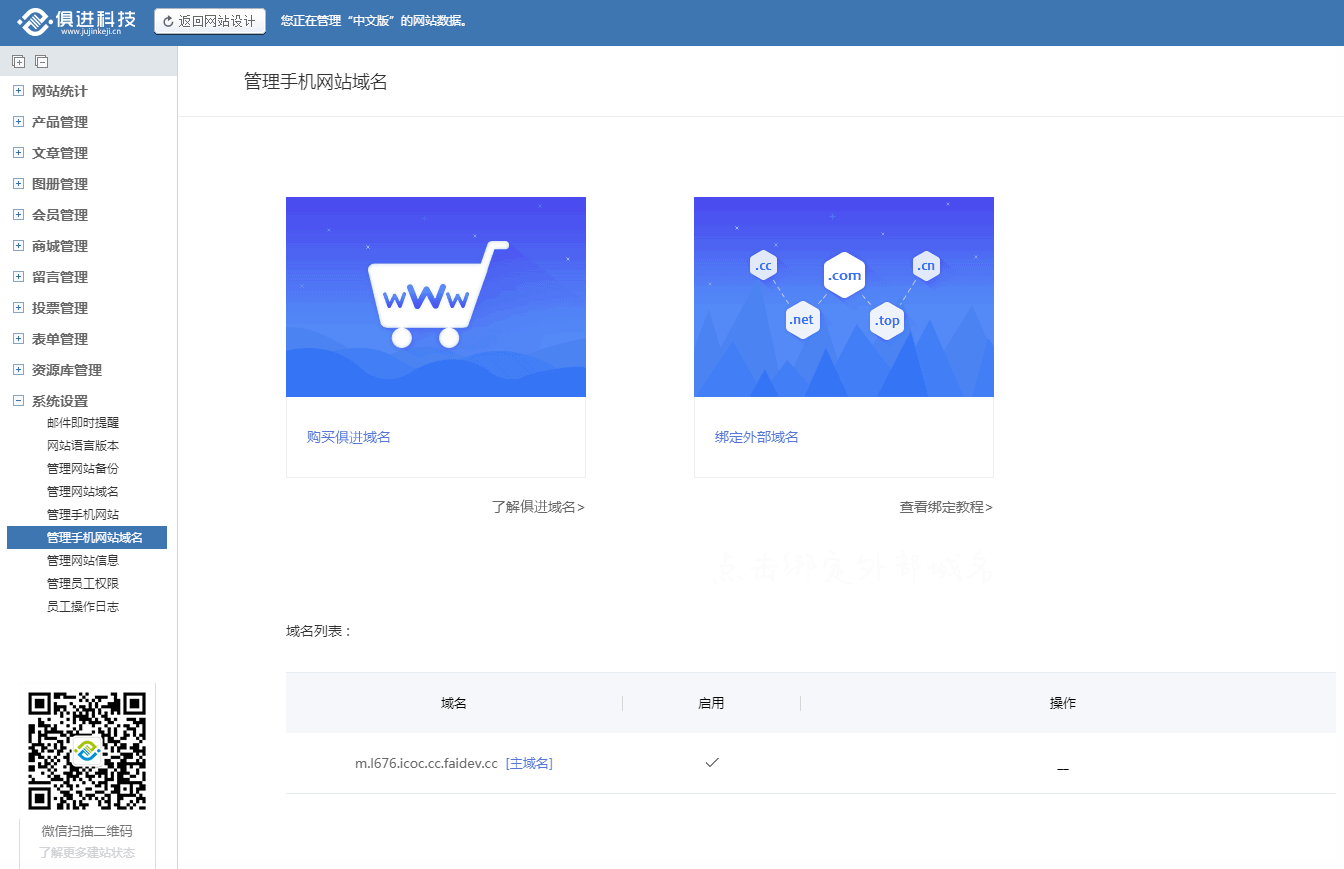
Task: Click the expand-all icon in sidebar header
Action: pos(18,61)
